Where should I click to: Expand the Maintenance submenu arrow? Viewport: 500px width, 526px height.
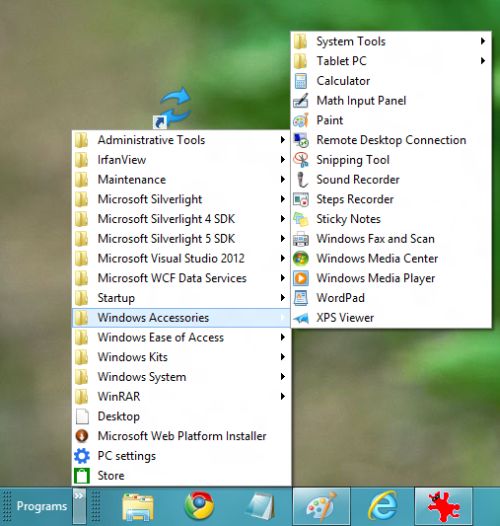pyautogui.click(x=283, y=179)
